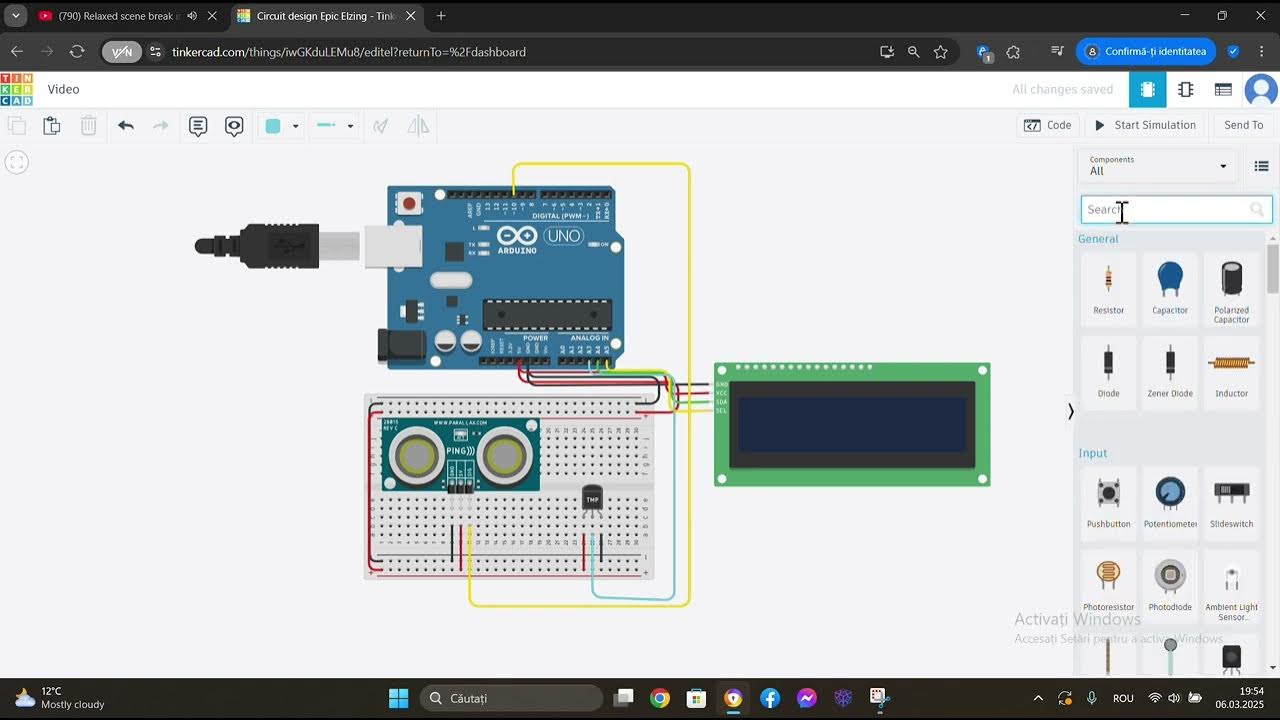
Task: Open the browser extensions puzzle icon
Action: (1013, 51)
